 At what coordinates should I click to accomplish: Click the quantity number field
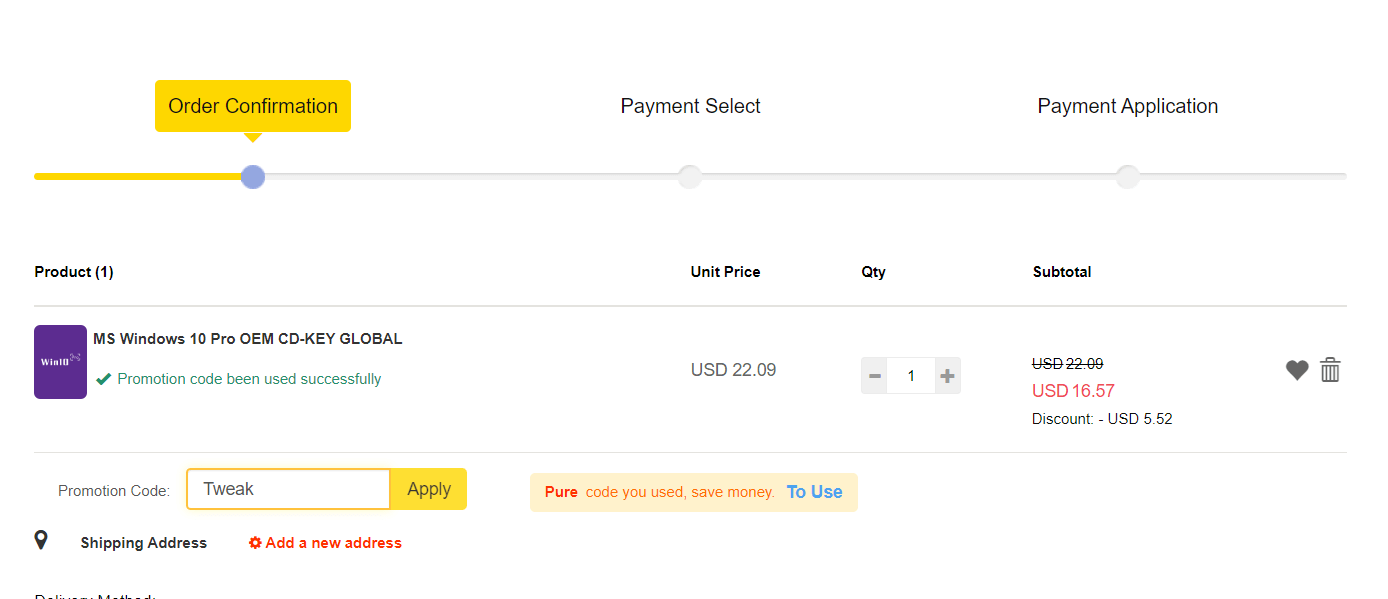point(911,376)
